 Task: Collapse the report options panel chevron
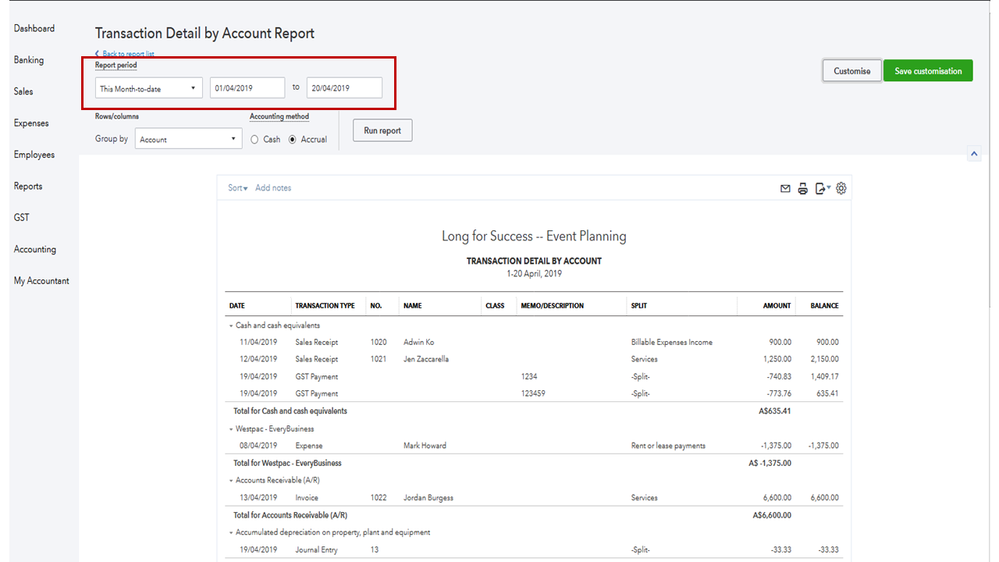974,153
